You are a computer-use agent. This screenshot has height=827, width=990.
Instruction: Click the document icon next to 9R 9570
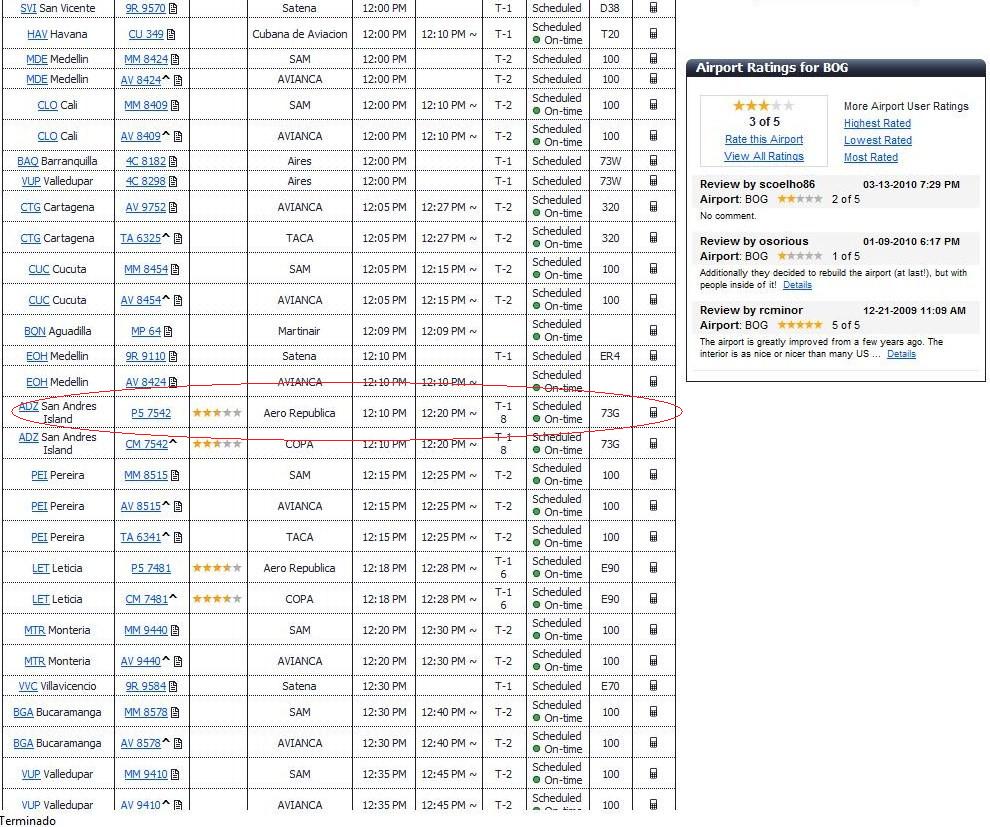pos(173,8)
